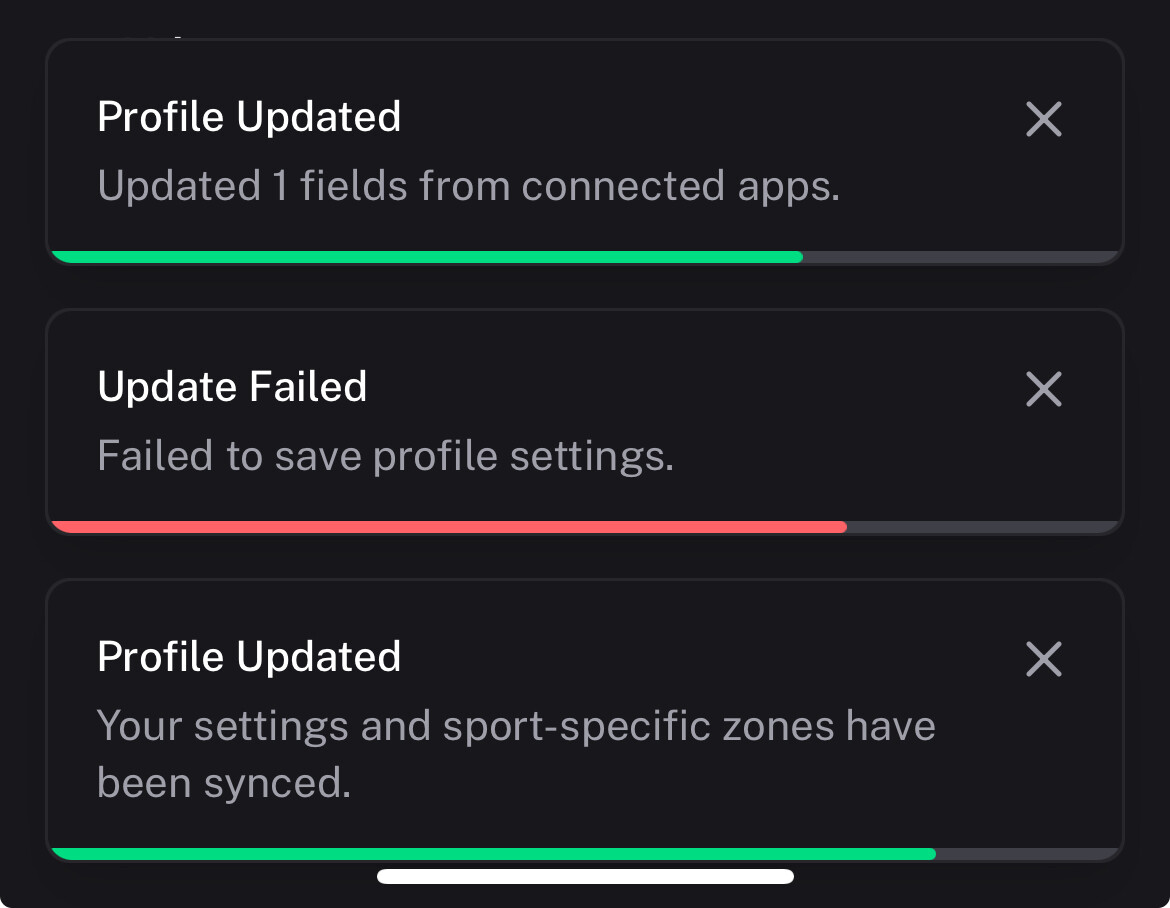Click green progress bar under connected apps toast
The width and height of the screenshot is (1170, 908).
426,257
